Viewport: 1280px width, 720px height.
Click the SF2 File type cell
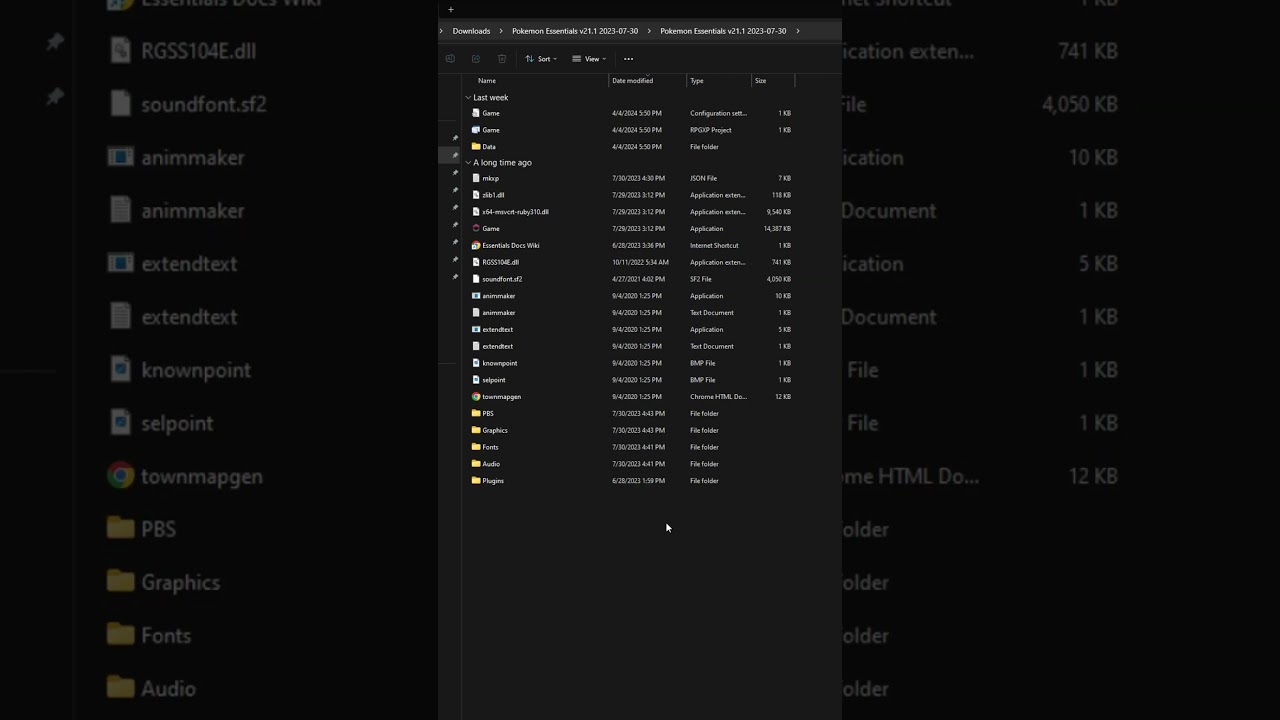tap(701, 279)
